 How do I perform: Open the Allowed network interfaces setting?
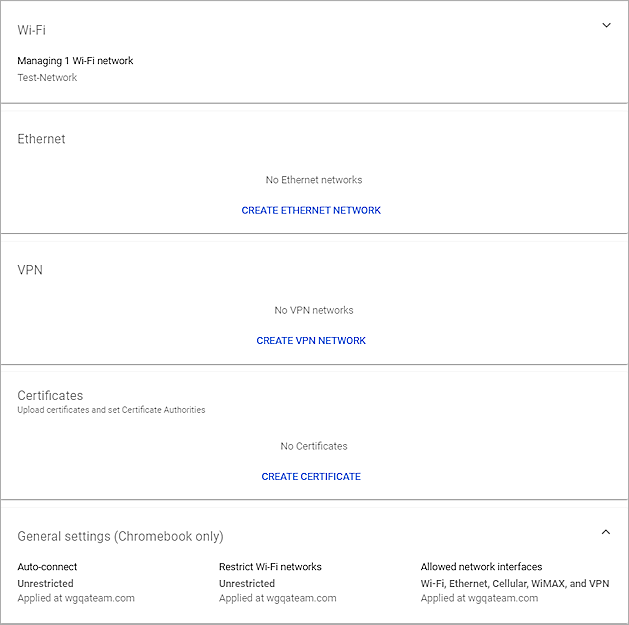tap(481, 567)
